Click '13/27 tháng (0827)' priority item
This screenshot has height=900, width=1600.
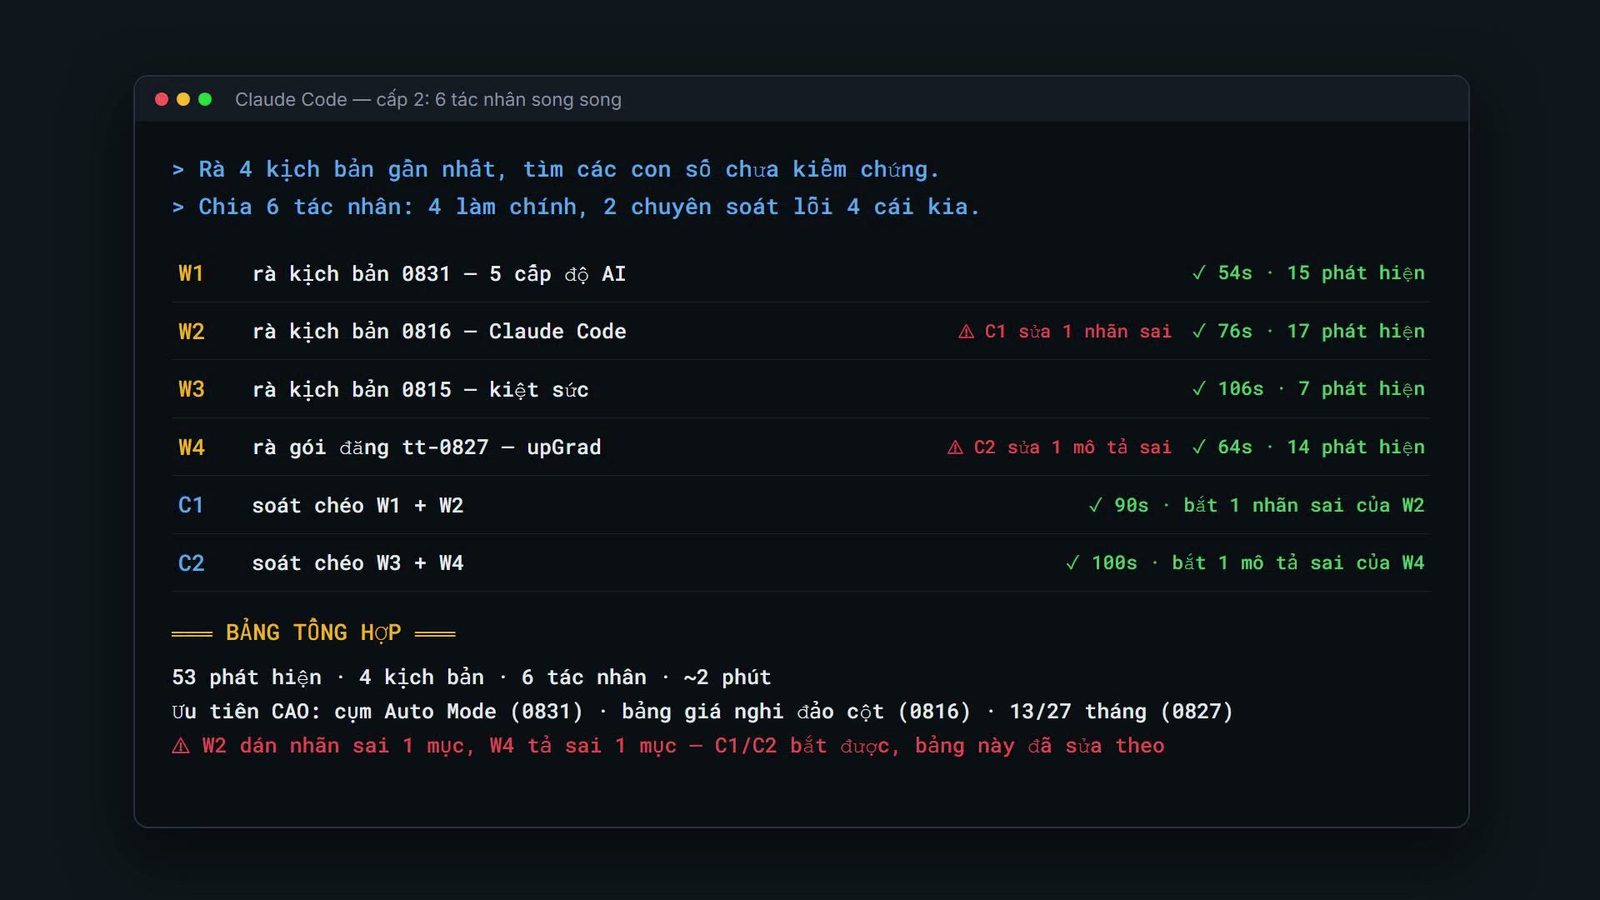(1121, 711)
